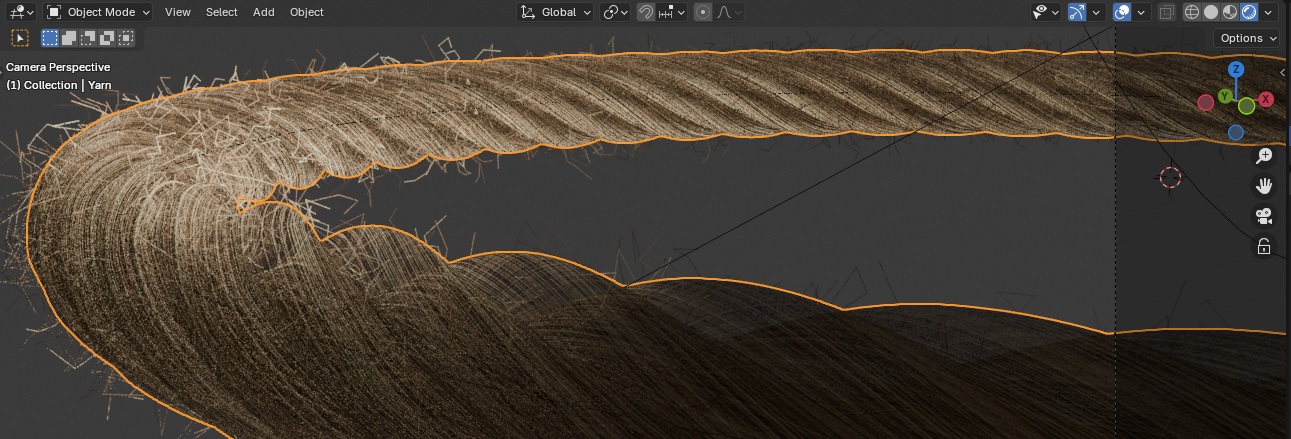Open the Select menu
Image resolution: width=1291 pixels, height=439 pixels.
click(x=222, y=12)
